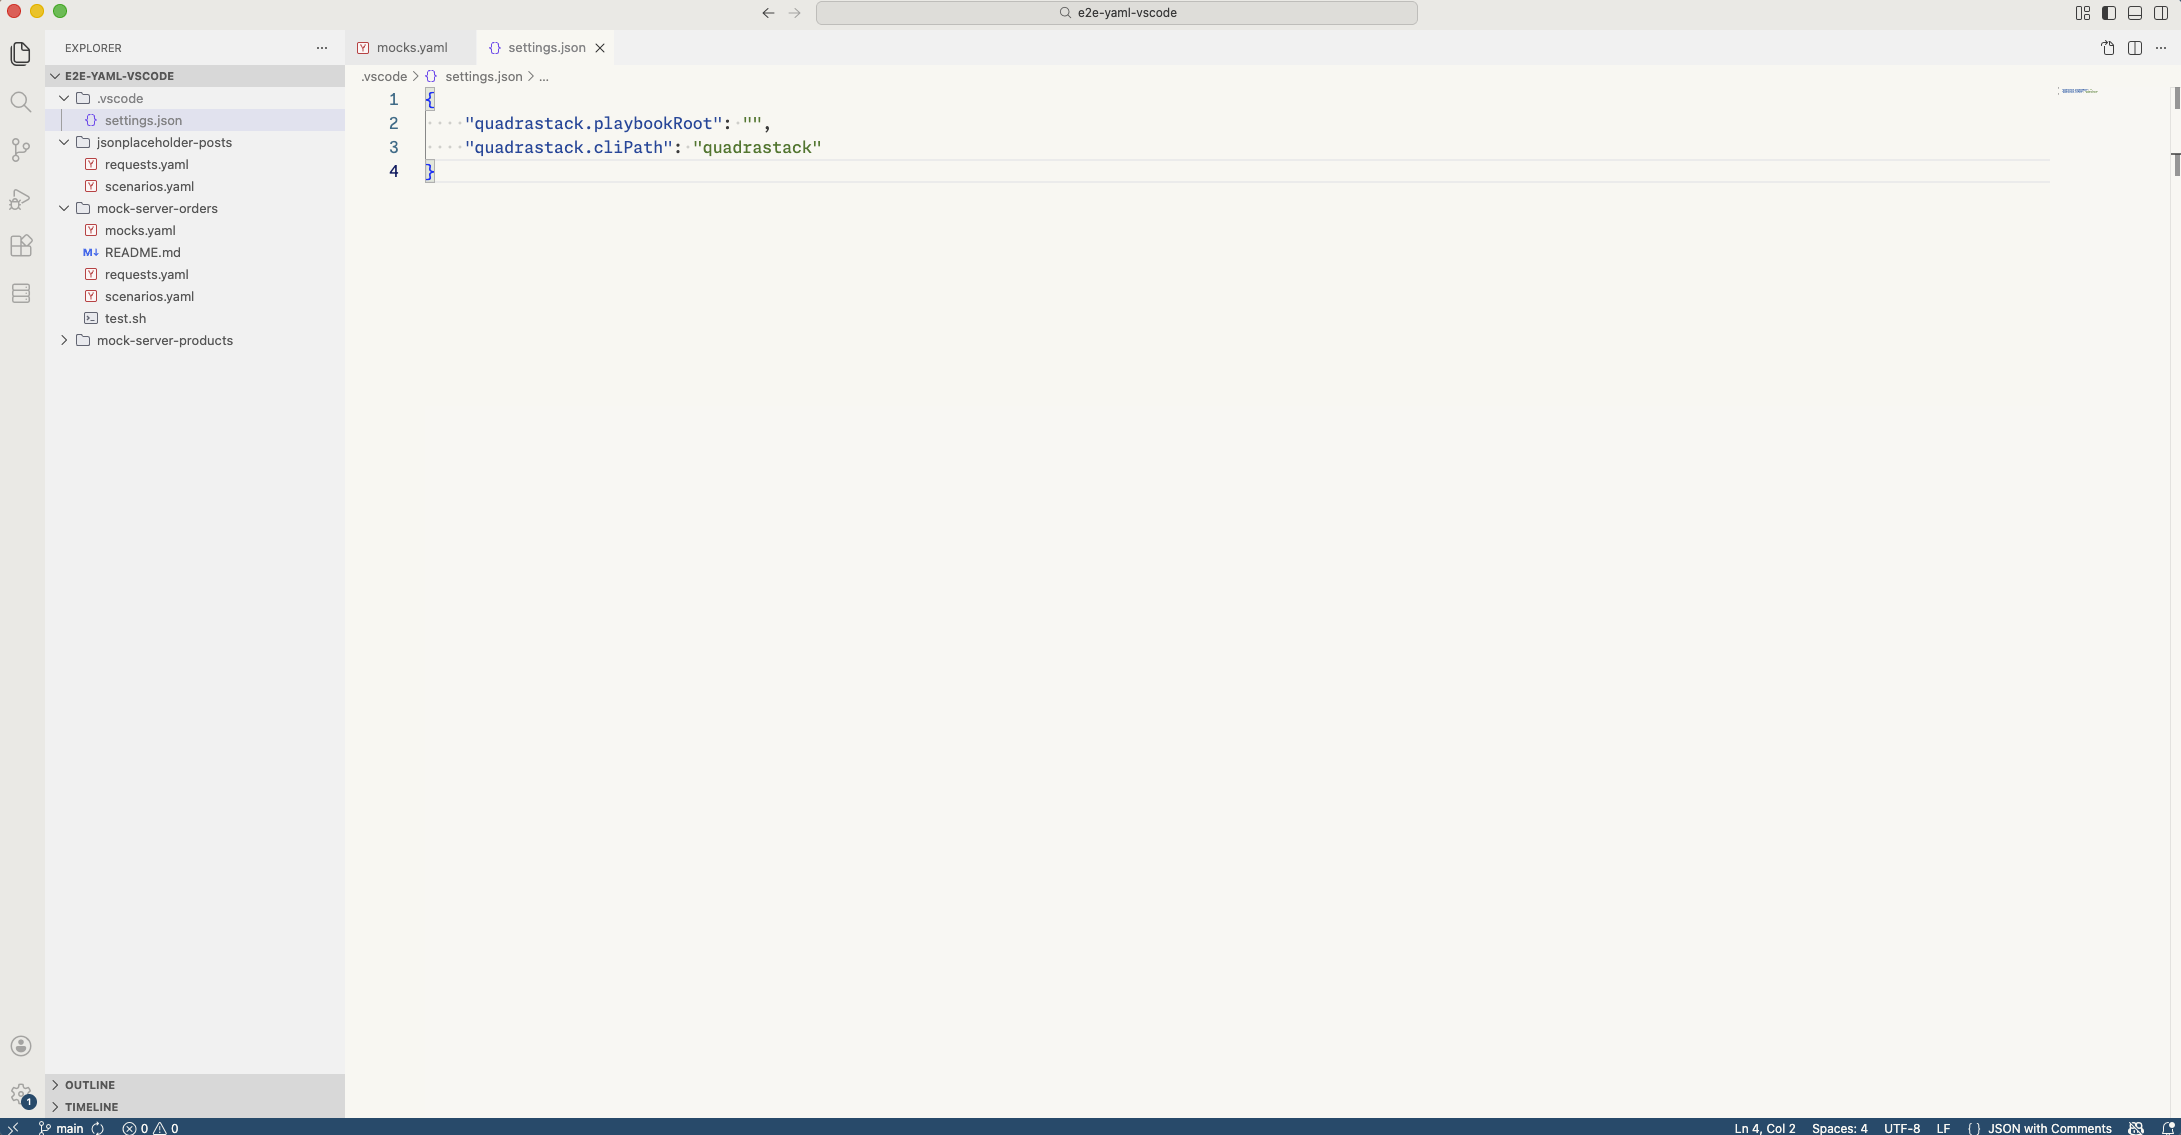Open Source Control view
The width and height of the screenshot is (2181, 1135).
(20, 150)
